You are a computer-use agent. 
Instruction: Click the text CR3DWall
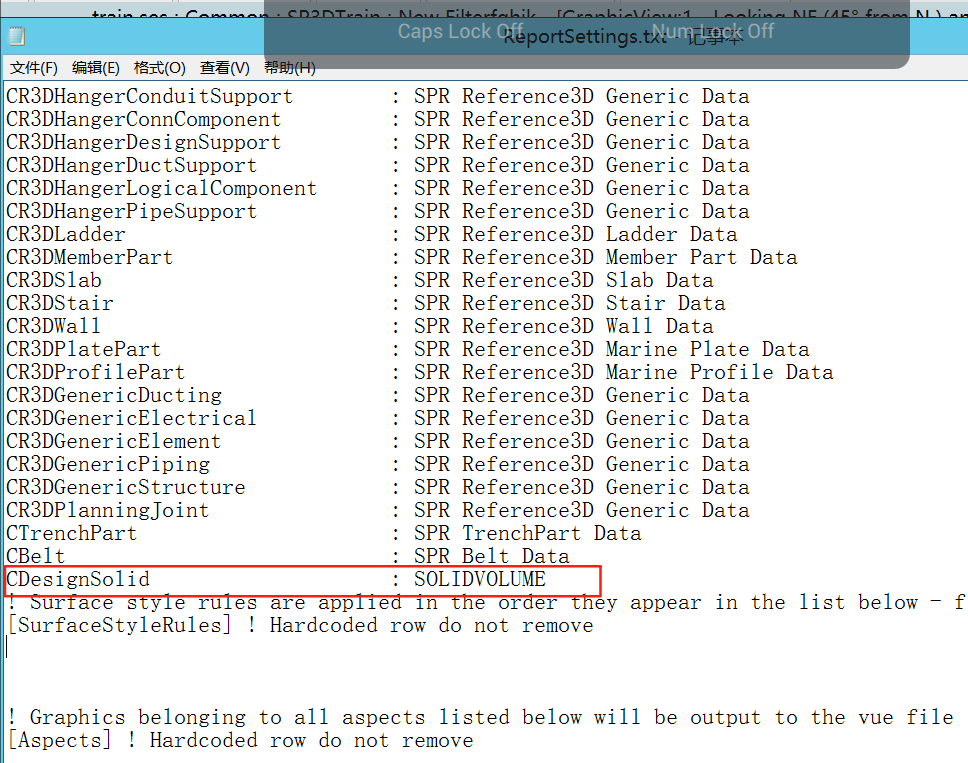click(54, 327)
